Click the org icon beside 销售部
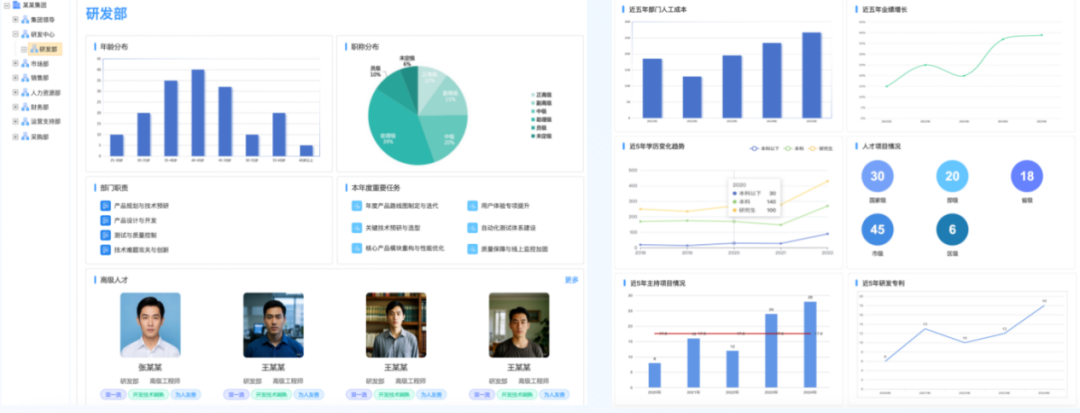This screenshot has width=1080, height=413. pyautogui.click(x=25, y=78)
